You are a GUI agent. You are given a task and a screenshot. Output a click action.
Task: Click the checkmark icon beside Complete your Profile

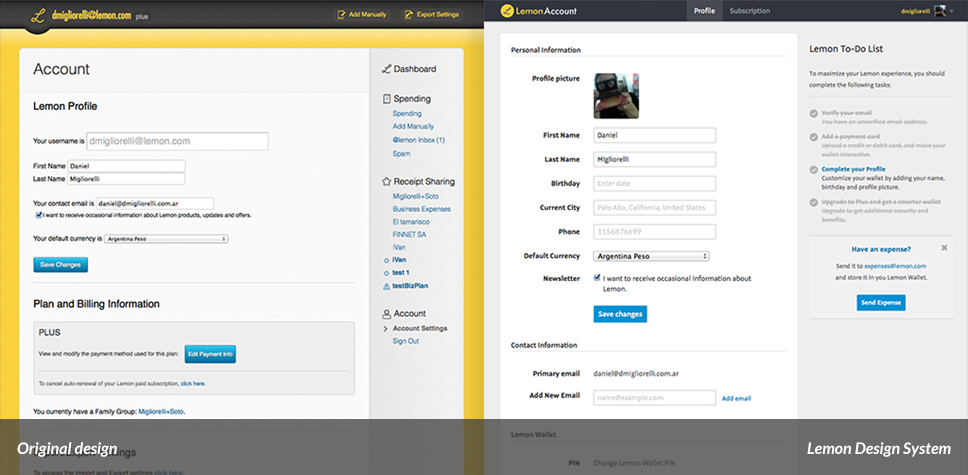coord(814,169)
